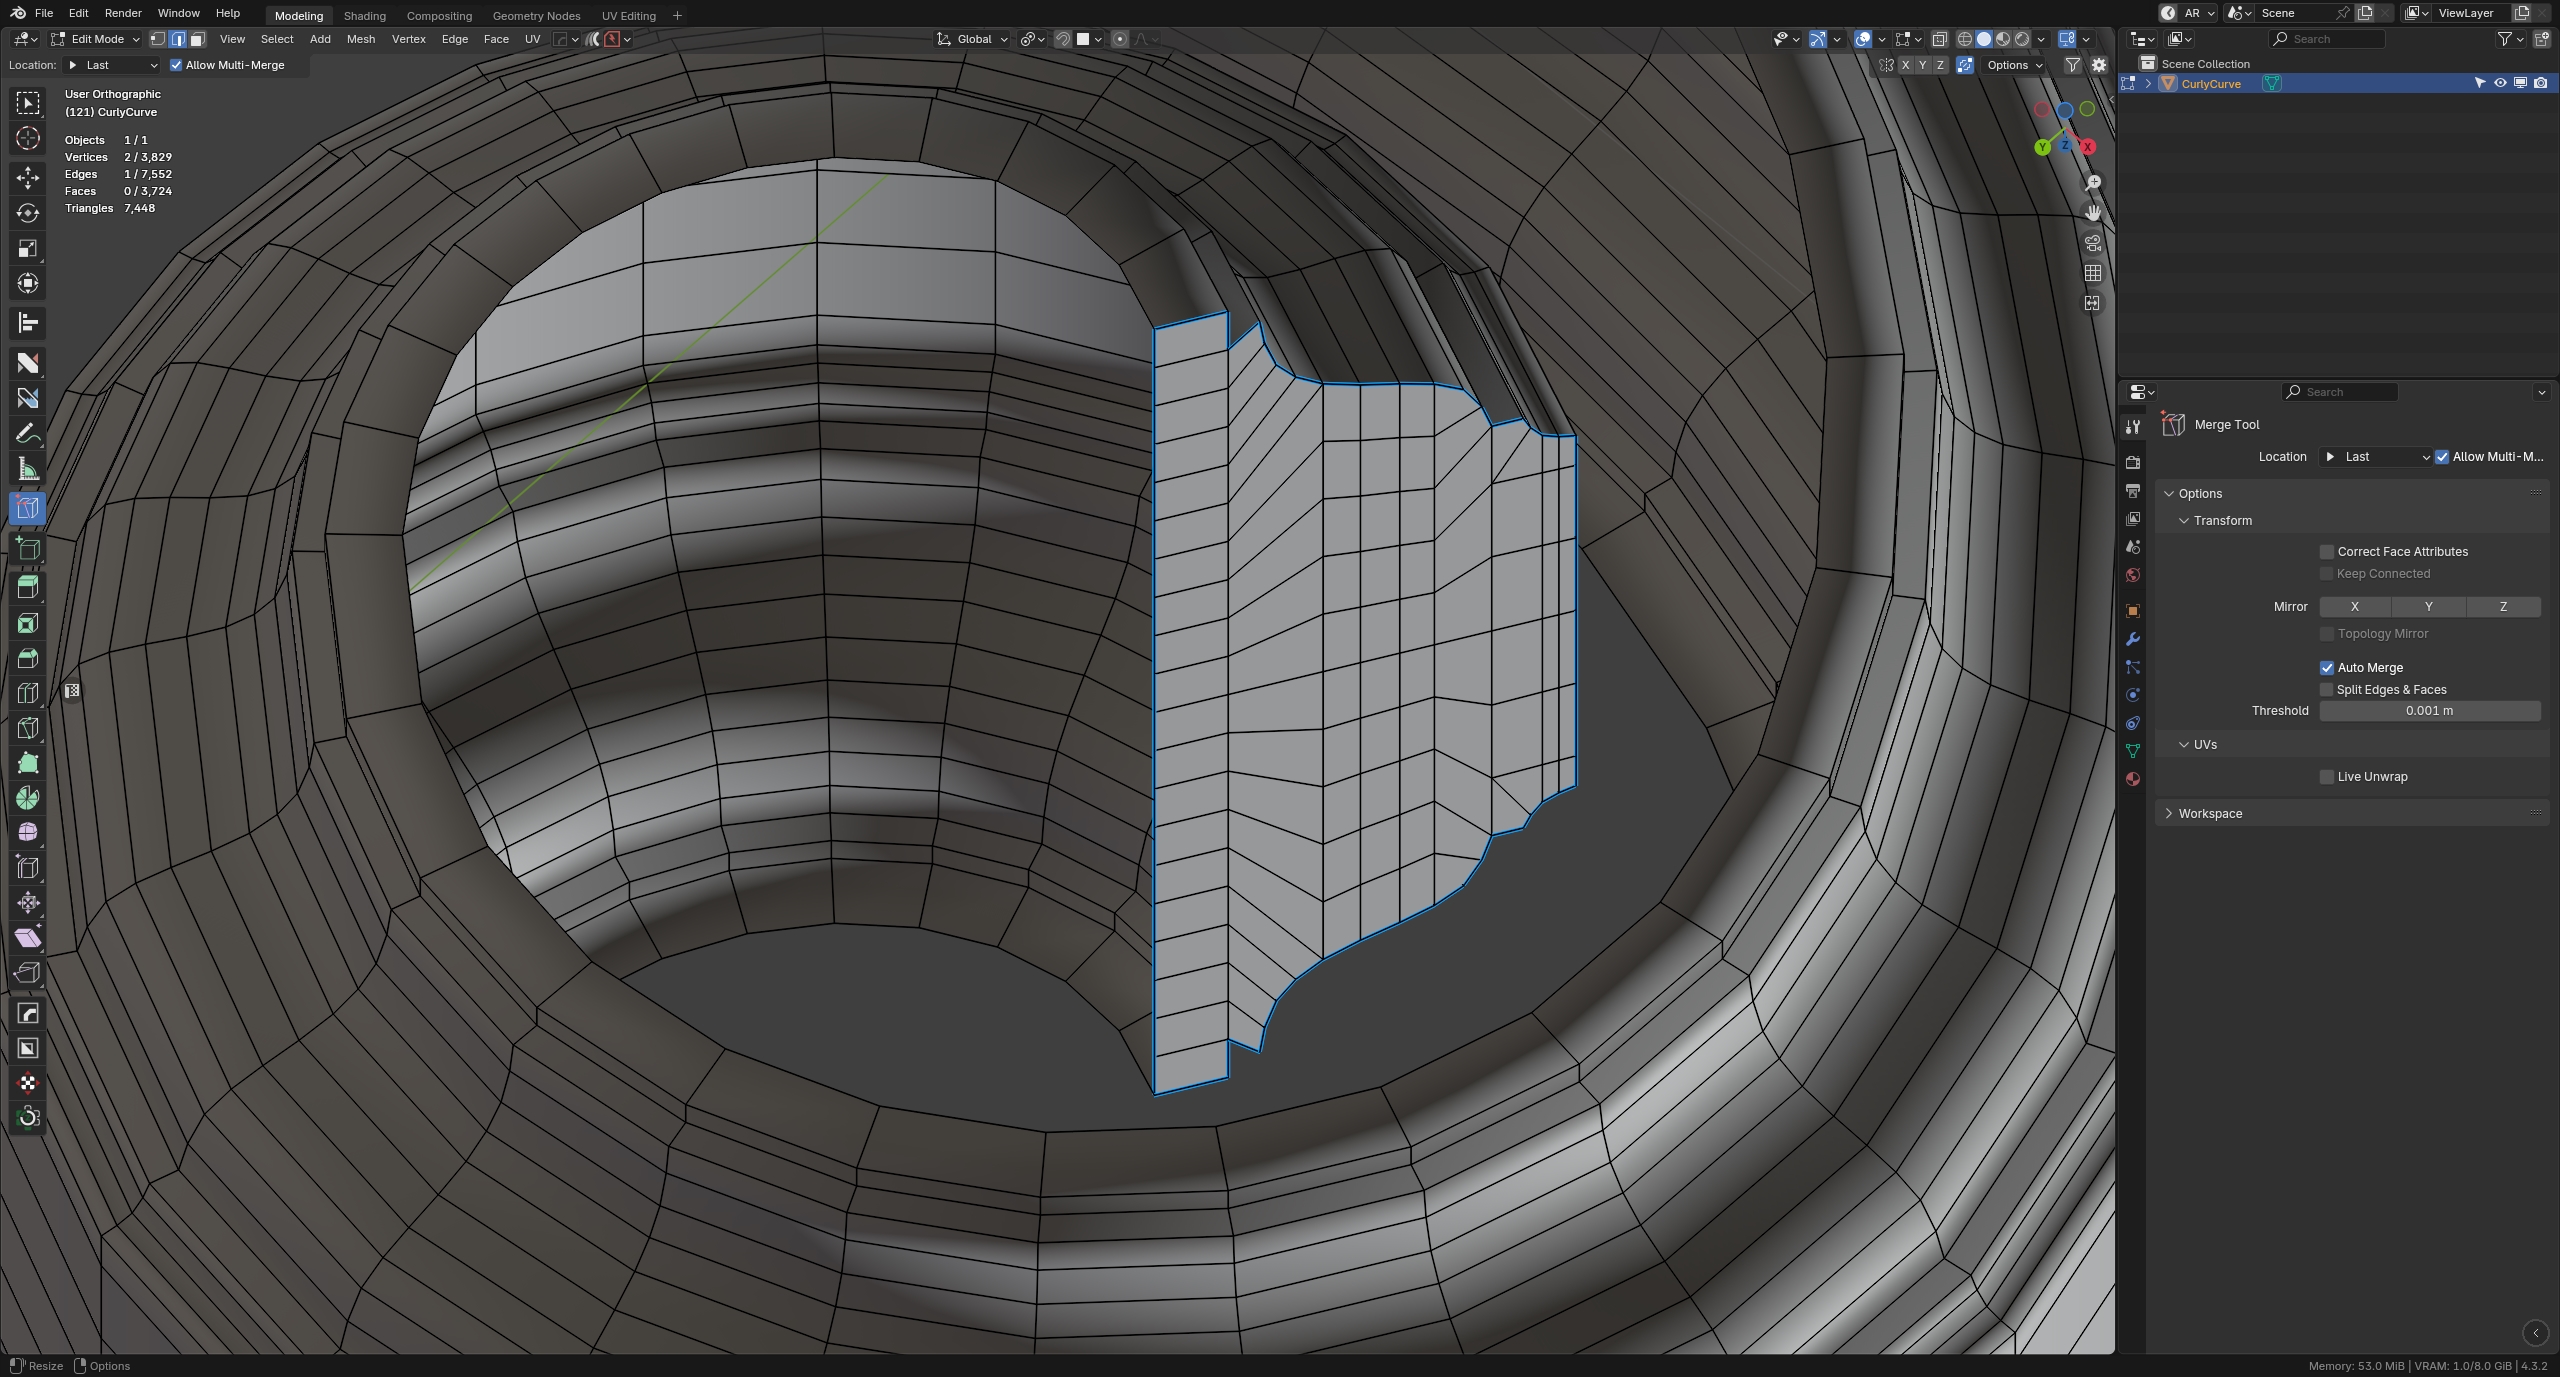Open the Global transform orientation dropdown
This screenshot has height=1377, width=2560.
973,39
